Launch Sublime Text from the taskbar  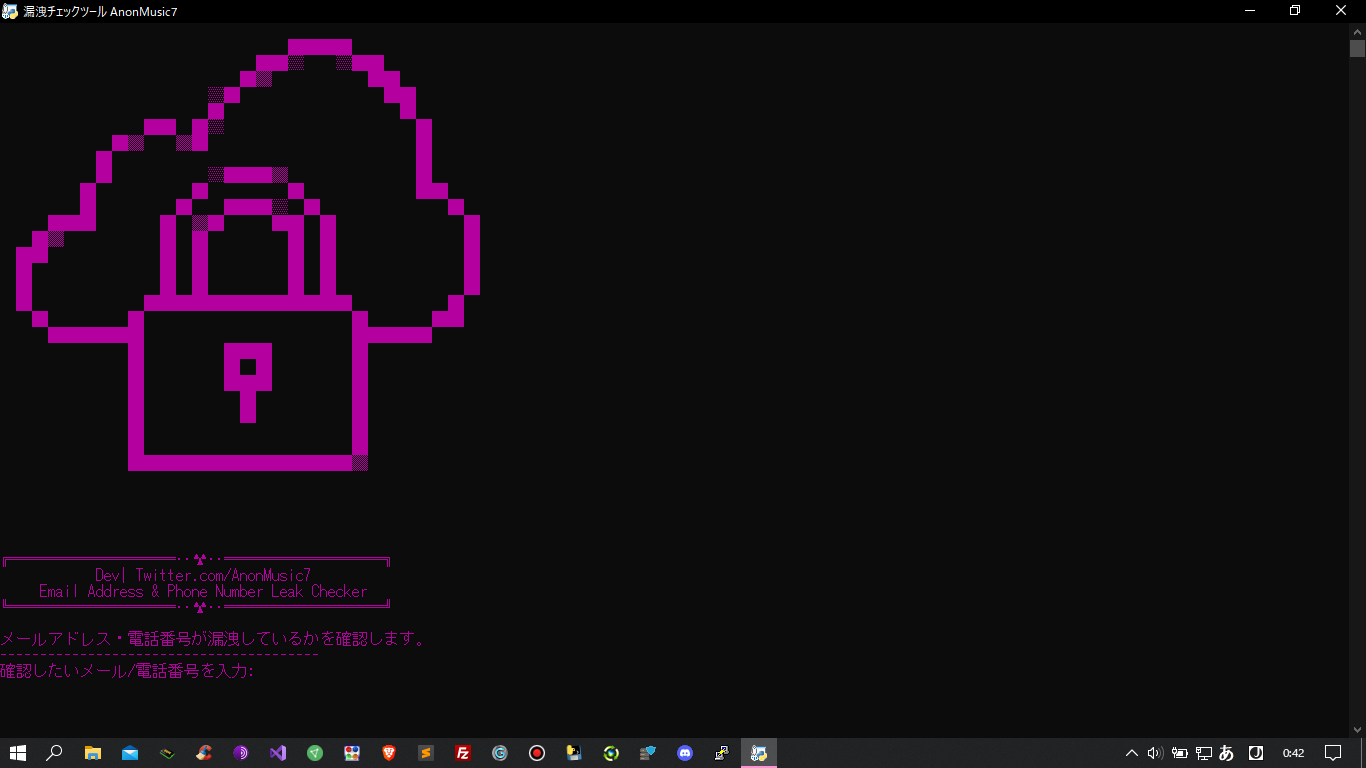coord(425,753)
